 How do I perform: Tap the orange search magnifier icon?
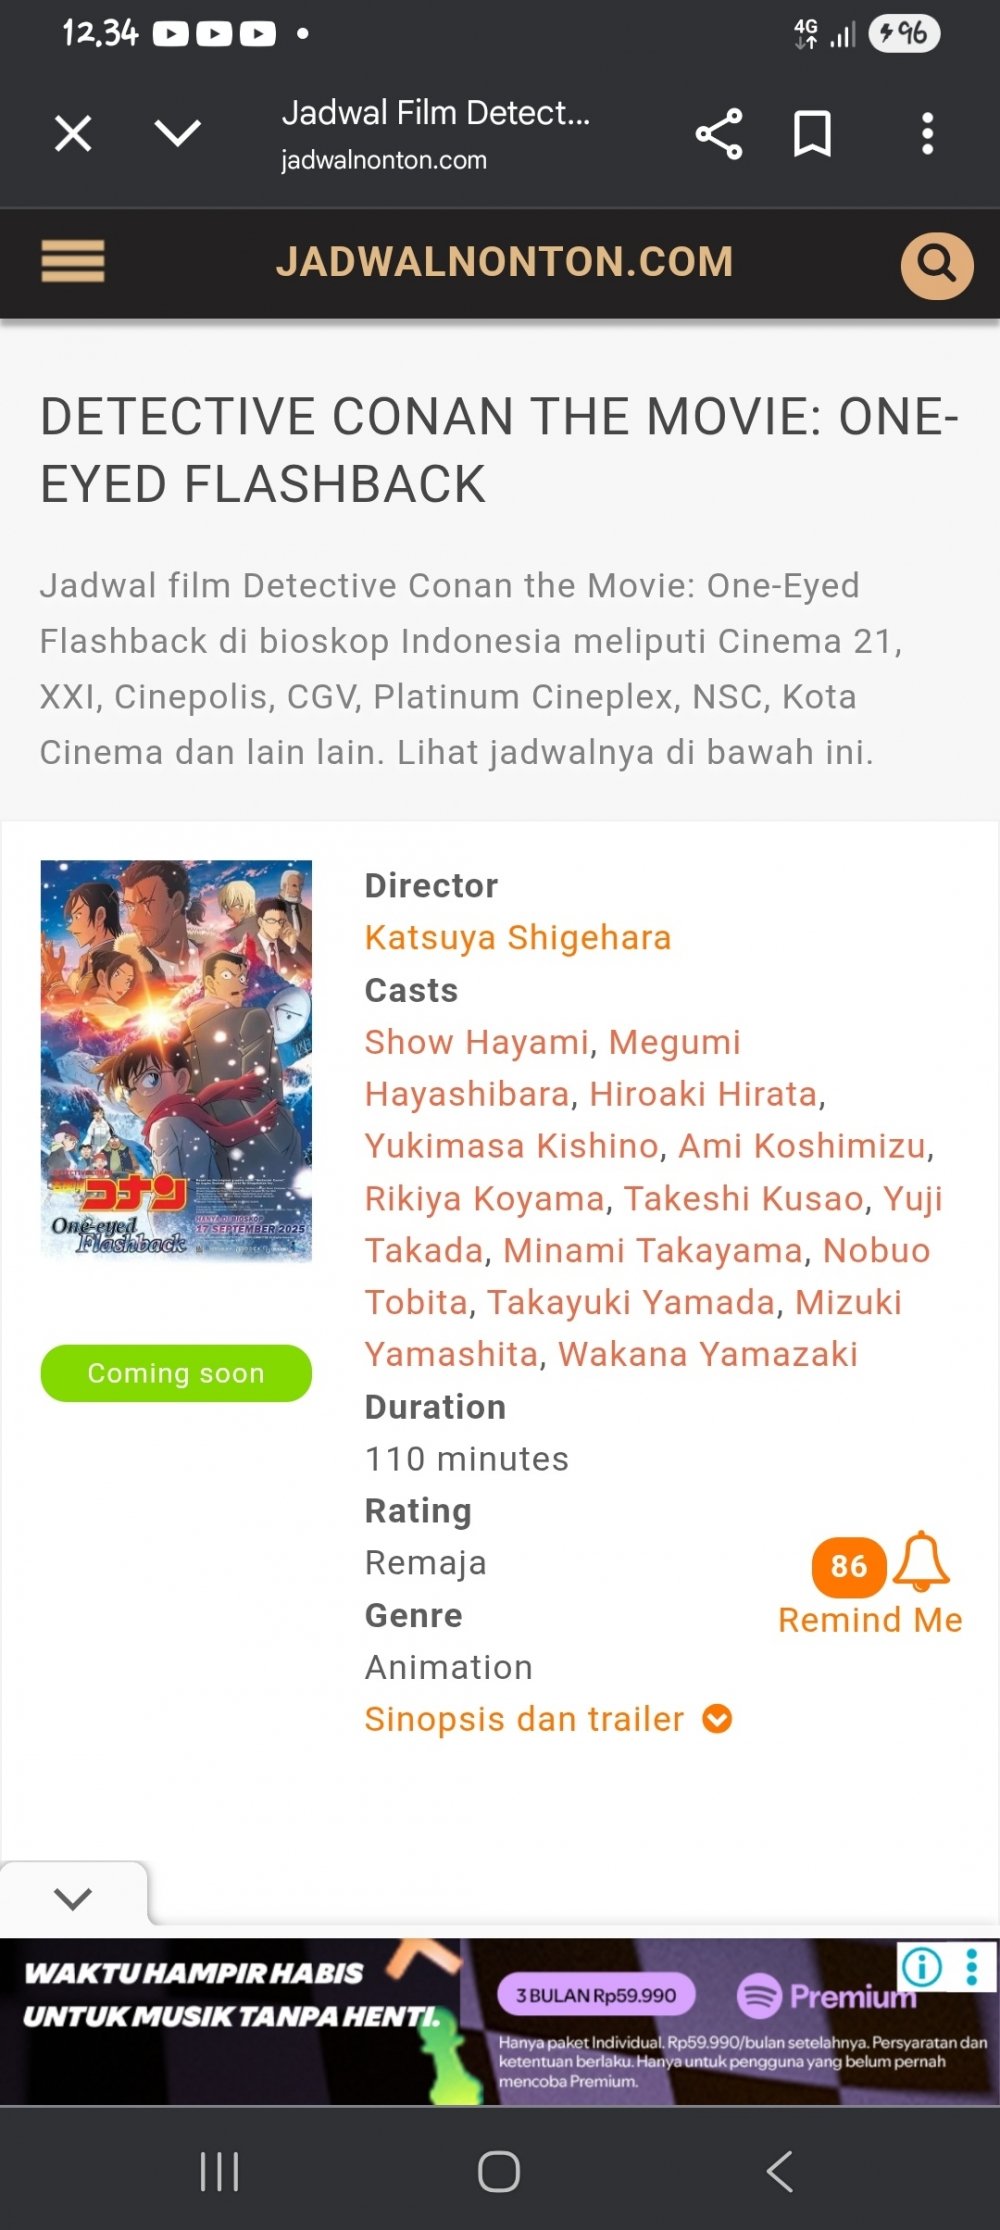[x=937, y=265]
